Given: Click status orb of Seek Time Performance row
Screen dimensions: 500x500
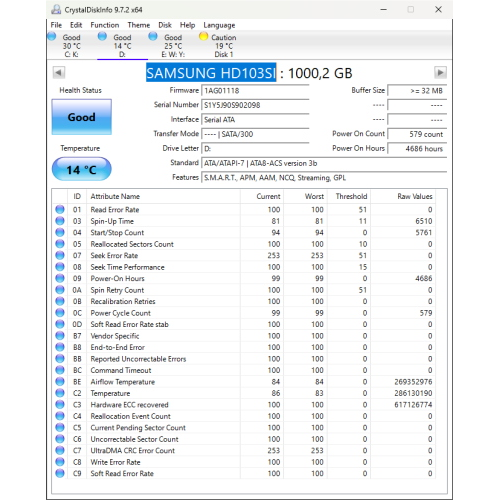Looking at the screenshot, I should (x=60, y=267).
